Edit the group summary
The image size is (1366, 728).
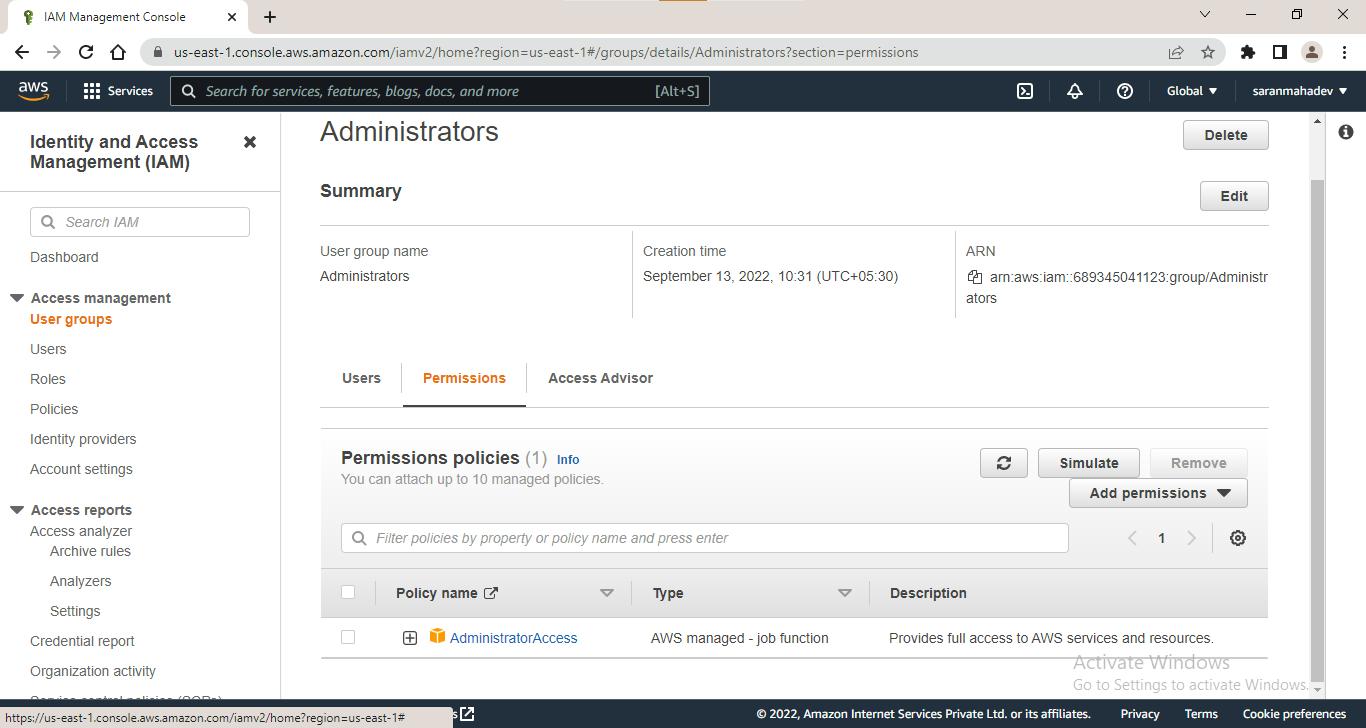click(1234, 196)
